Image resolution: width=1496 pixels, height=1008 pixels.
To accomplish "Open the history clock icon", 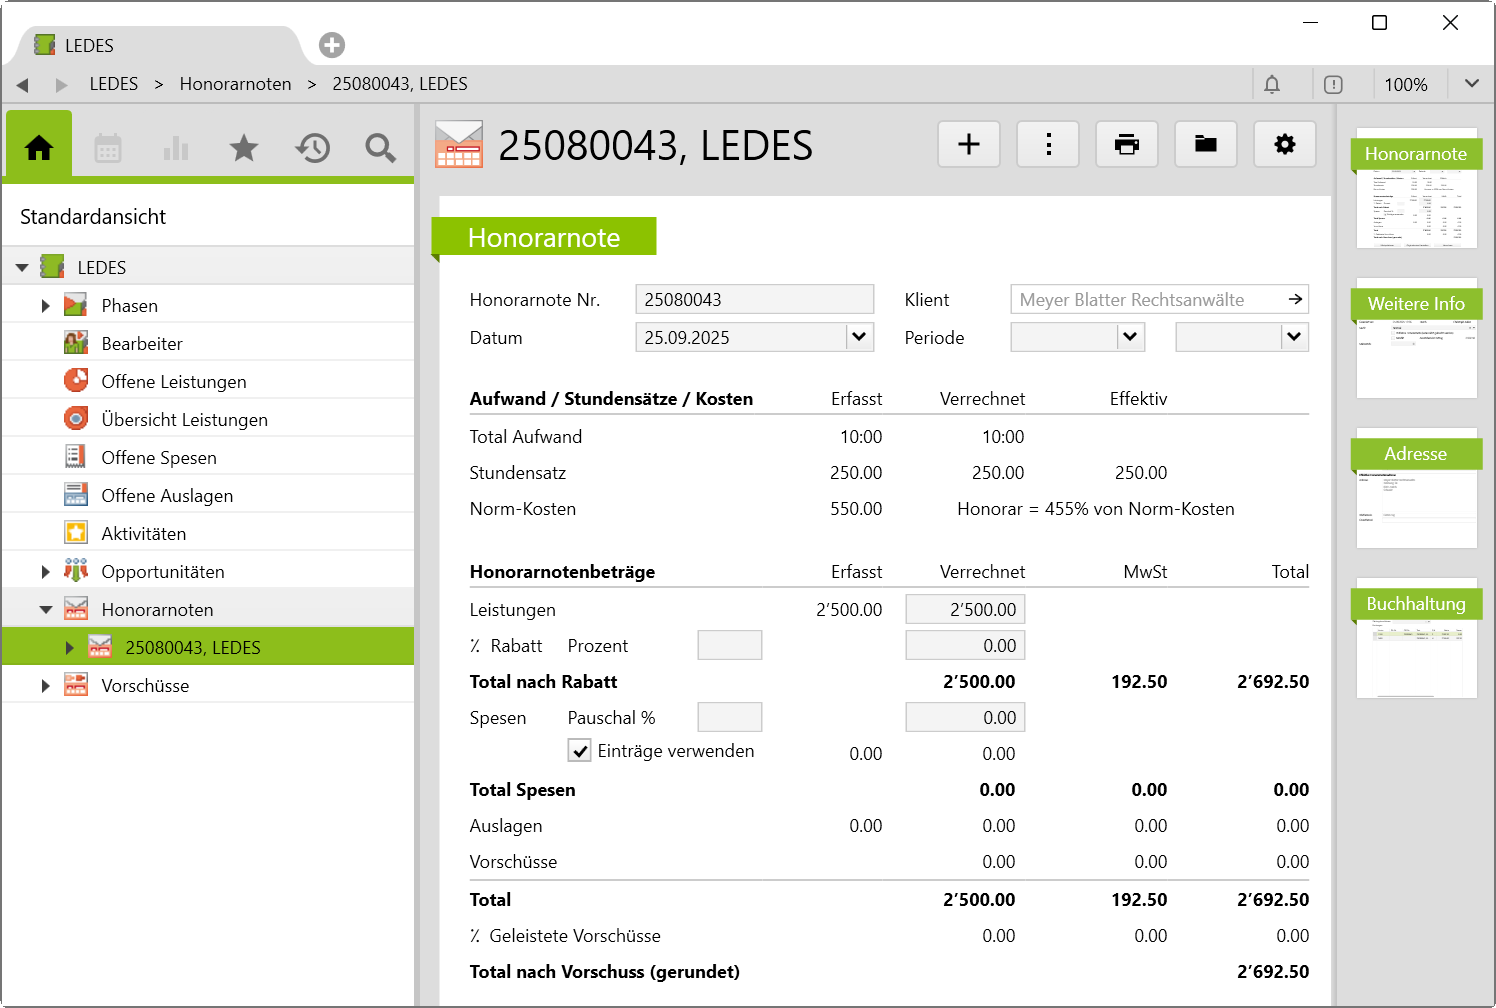I will pos(312,148).
